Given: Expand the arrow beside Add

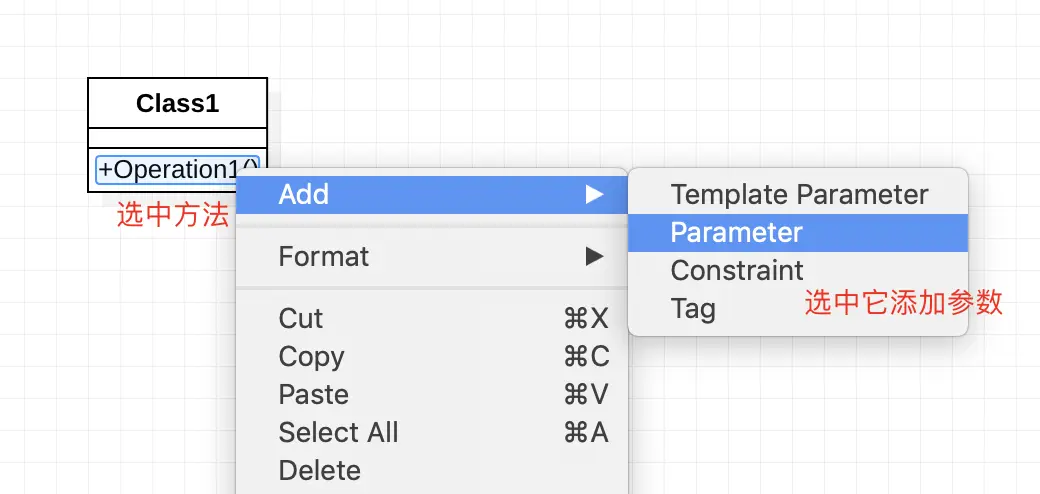Looking at the screenshot, I should [595, 194].
